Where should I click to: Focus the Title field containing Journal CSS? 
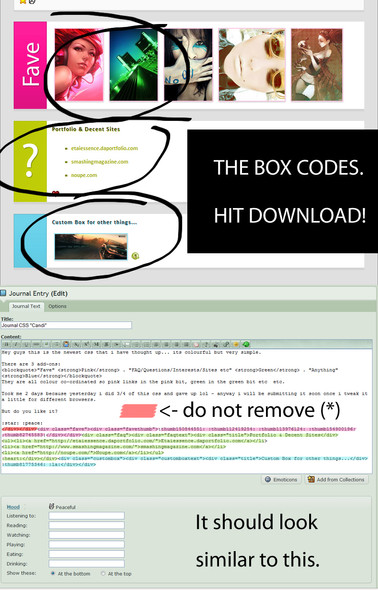coord(66,325)
